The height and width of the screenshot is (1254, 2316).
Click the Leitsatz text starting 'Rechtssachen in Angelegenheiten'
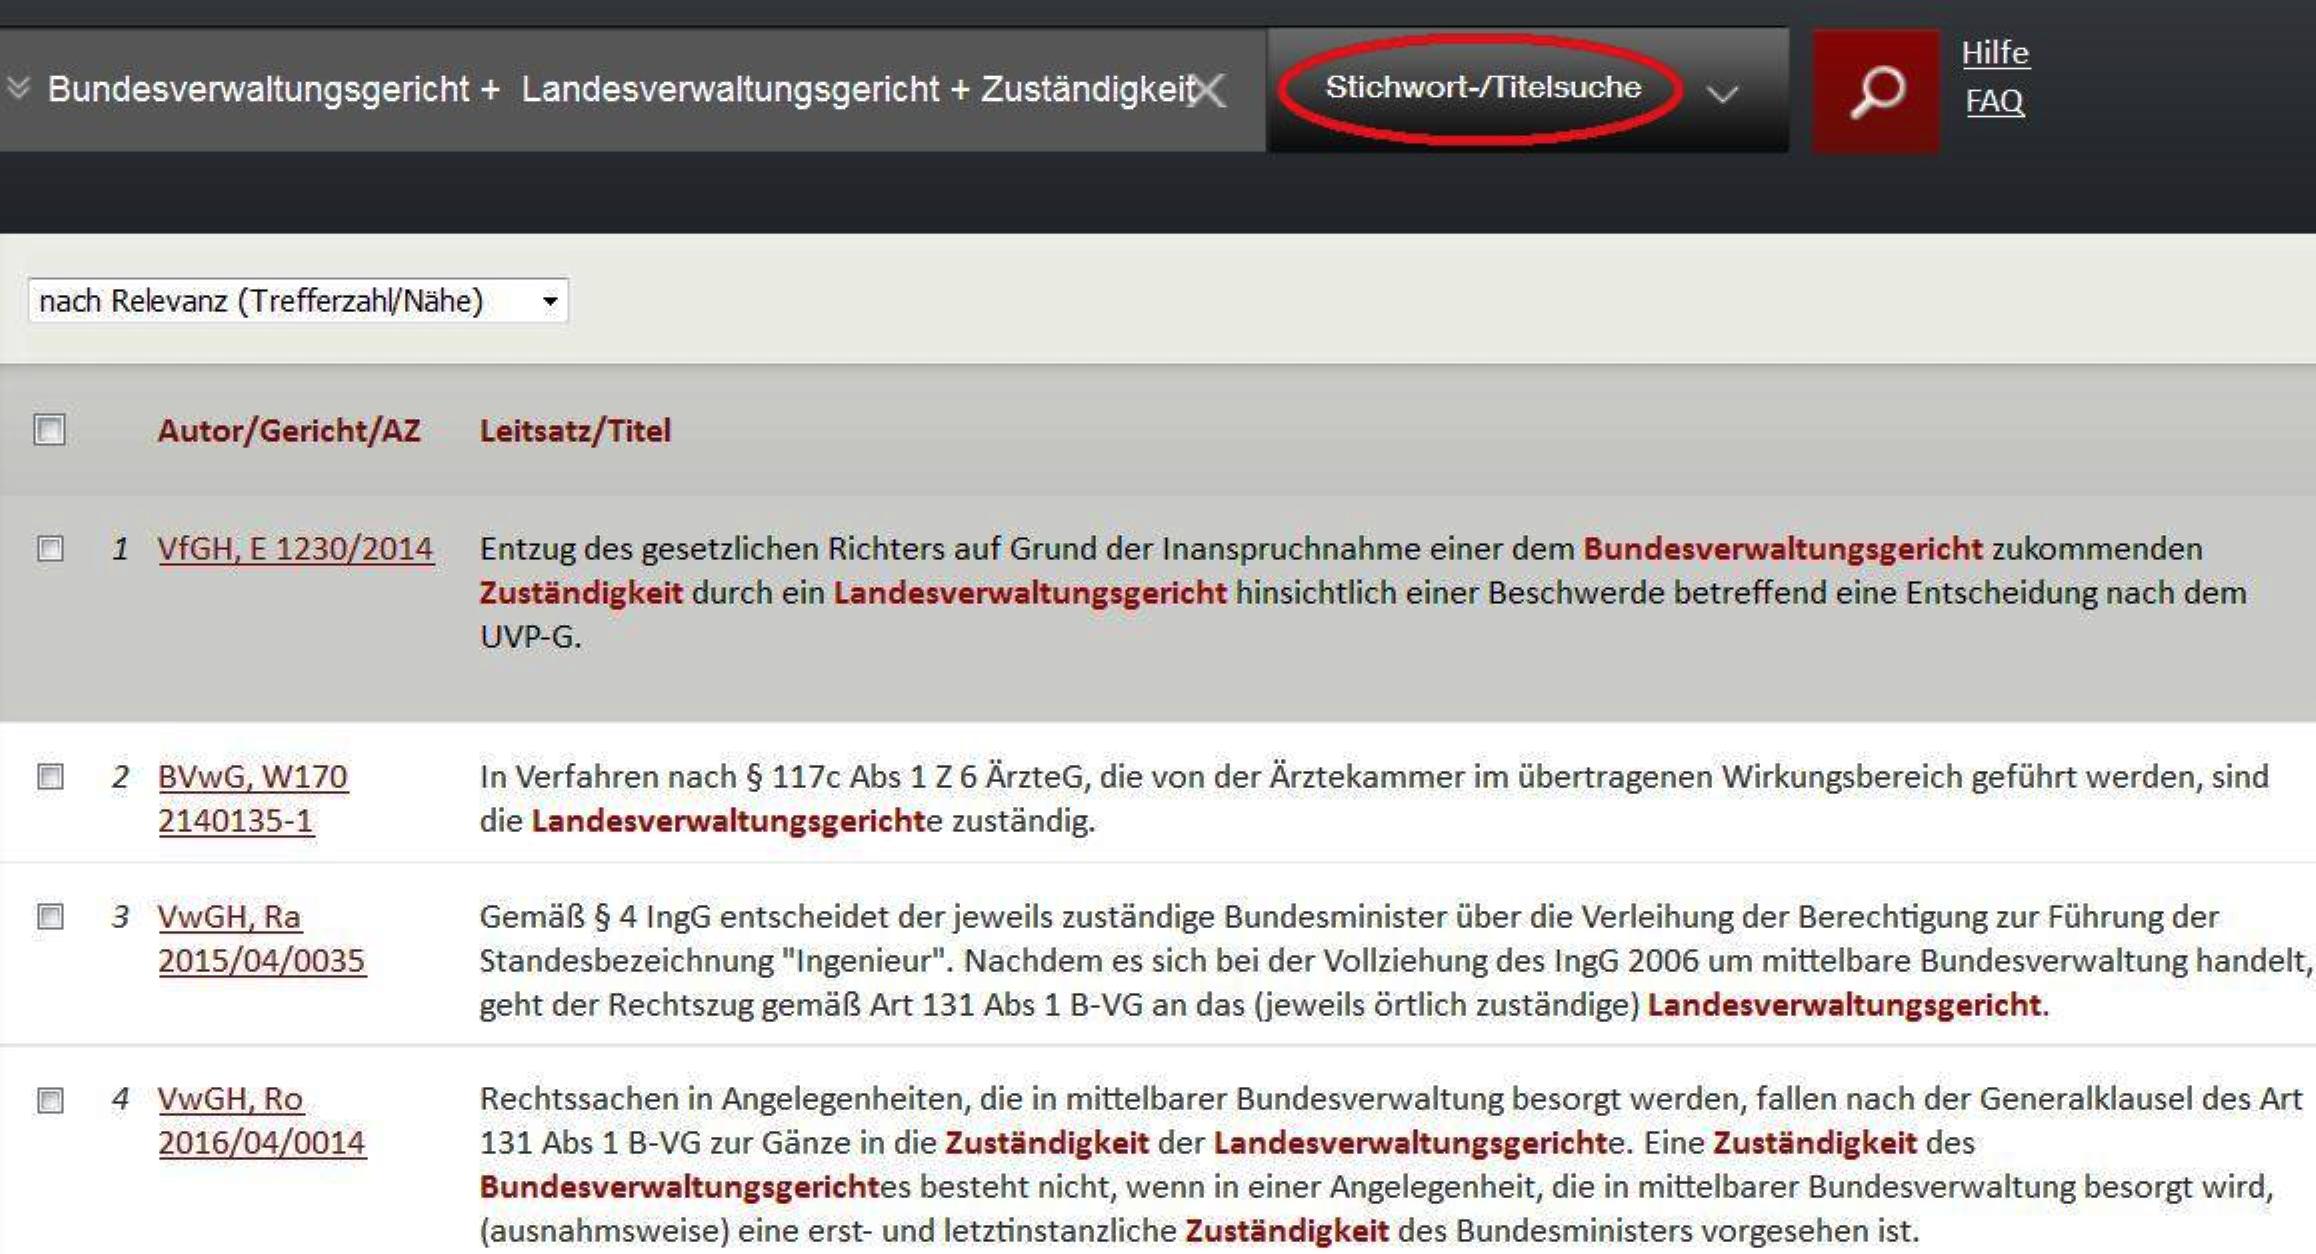[x=1391, y=1164]
